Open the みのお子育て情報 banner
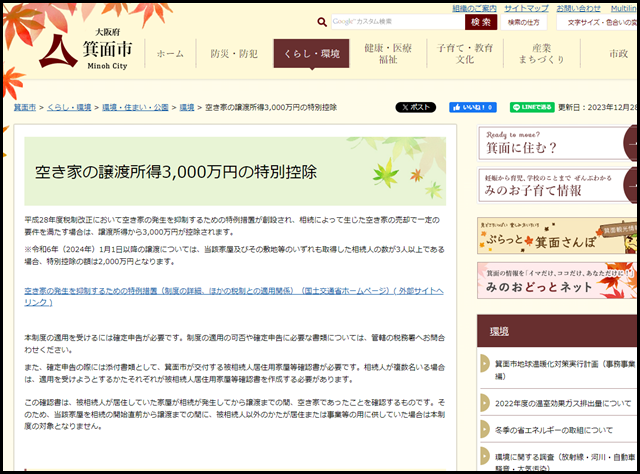Viewport: 640px width, 474px height. [557, 185]
